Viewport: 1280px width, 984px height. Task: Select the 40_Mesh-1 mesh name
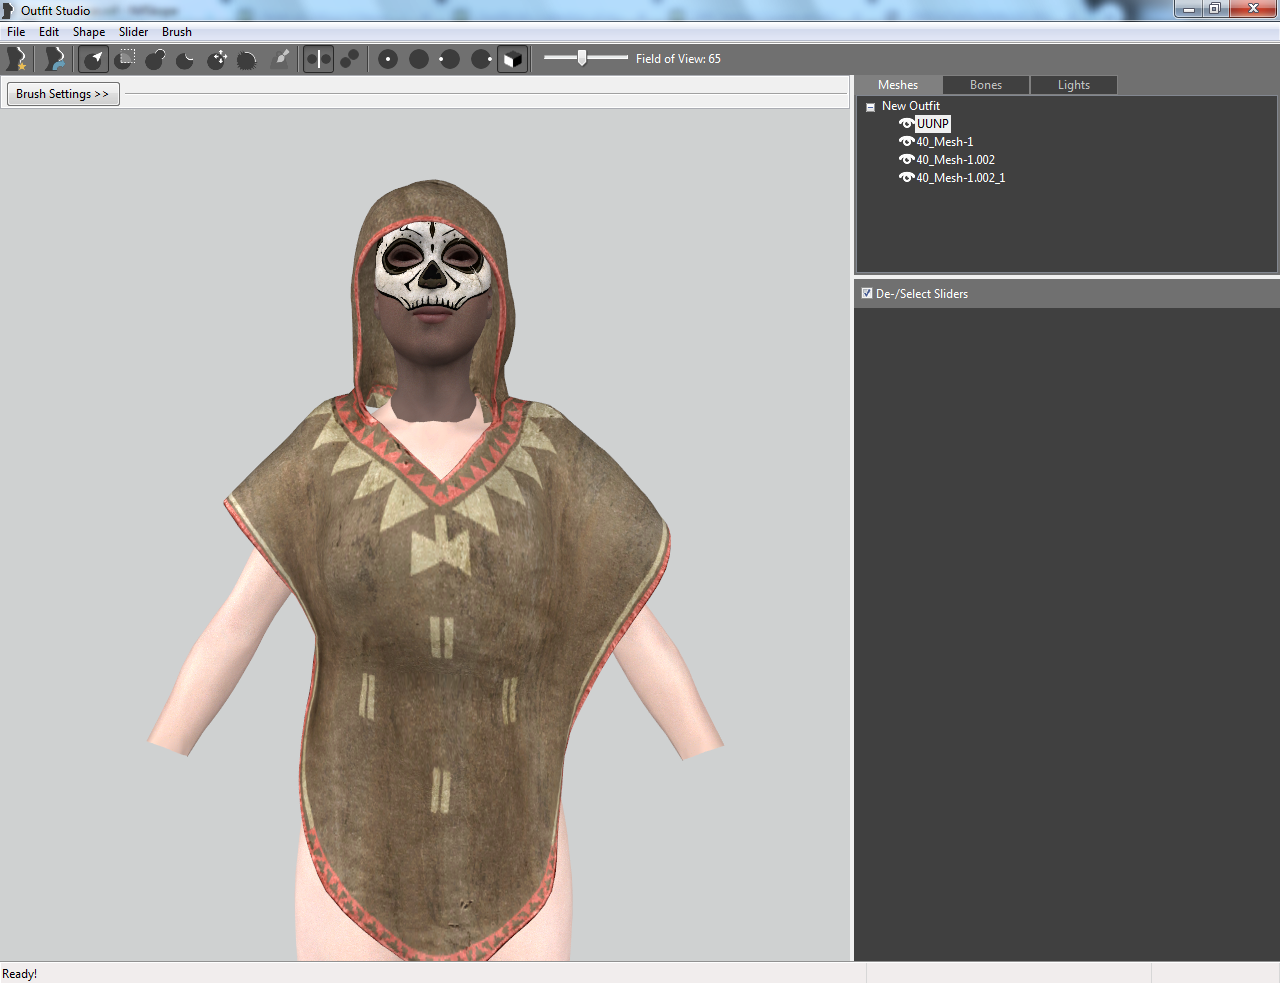(x=945, y=142)
